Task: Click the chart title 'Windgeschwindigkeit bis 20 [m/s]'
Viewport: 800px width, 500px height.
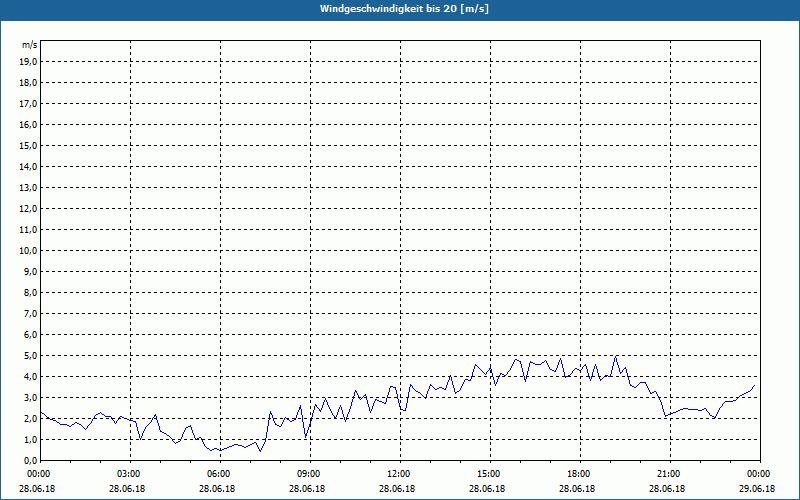Action: coord(404,9)
